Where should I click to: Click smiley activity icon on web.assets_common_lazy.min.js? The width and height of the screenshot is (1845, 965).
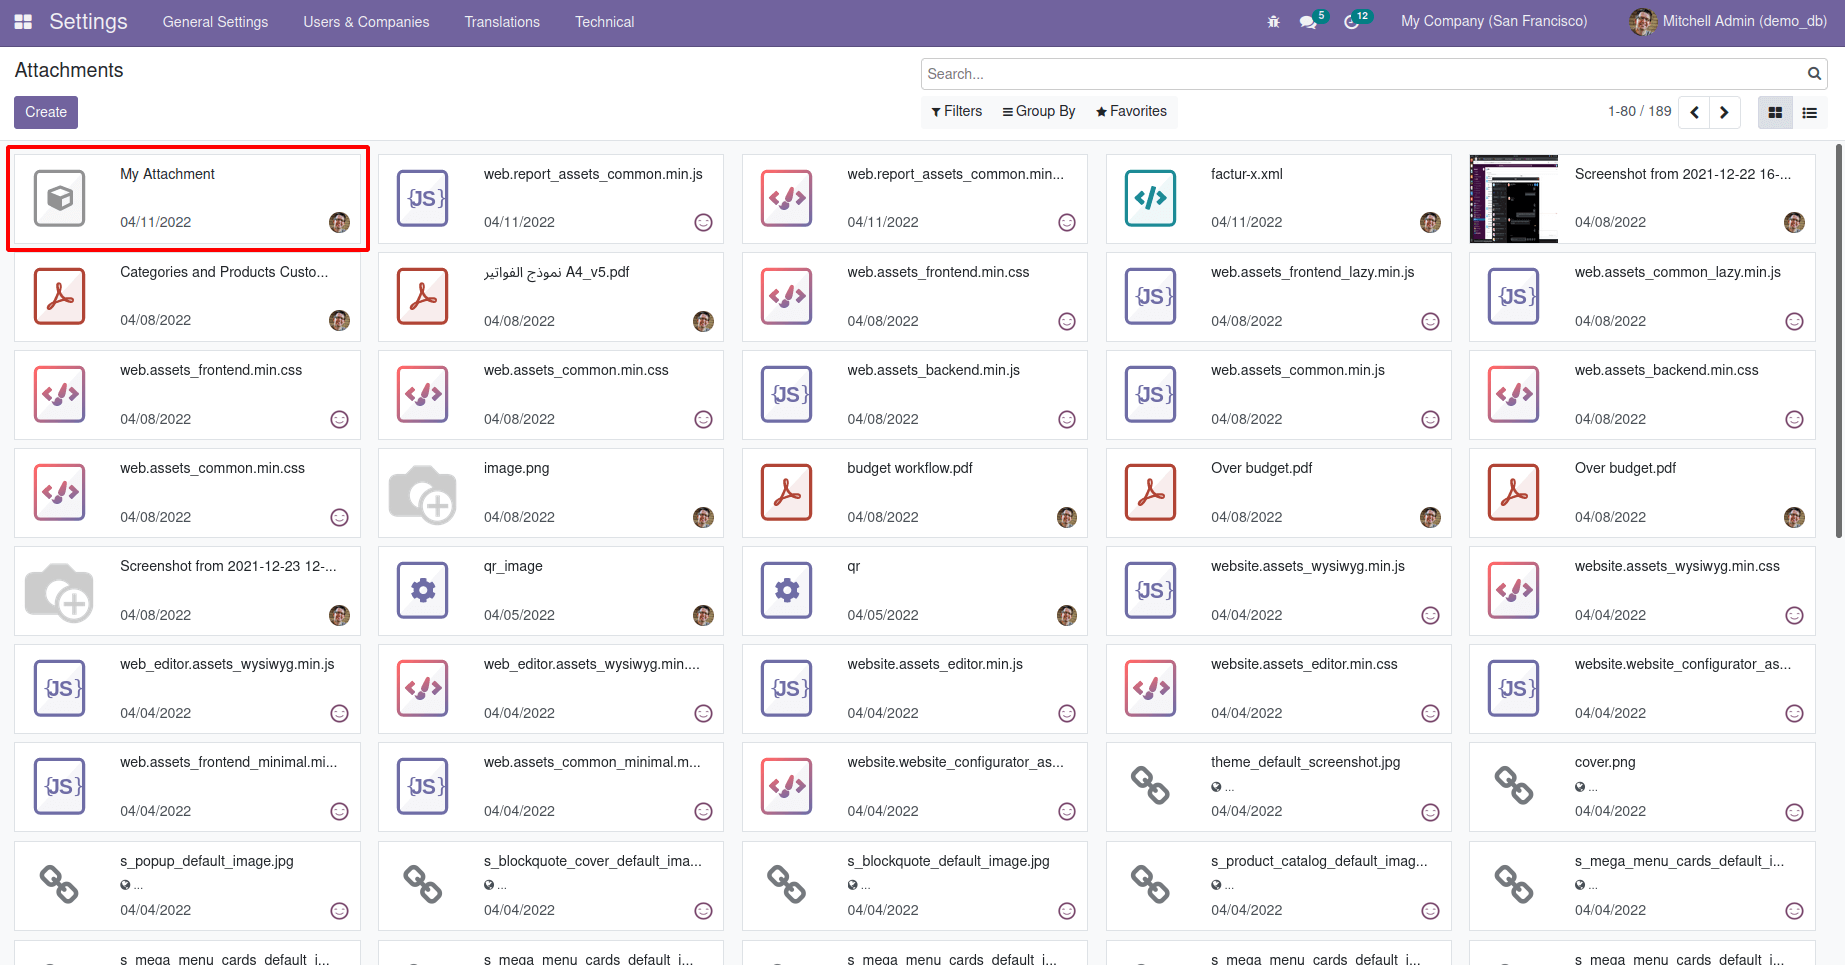pos(1794,321)
